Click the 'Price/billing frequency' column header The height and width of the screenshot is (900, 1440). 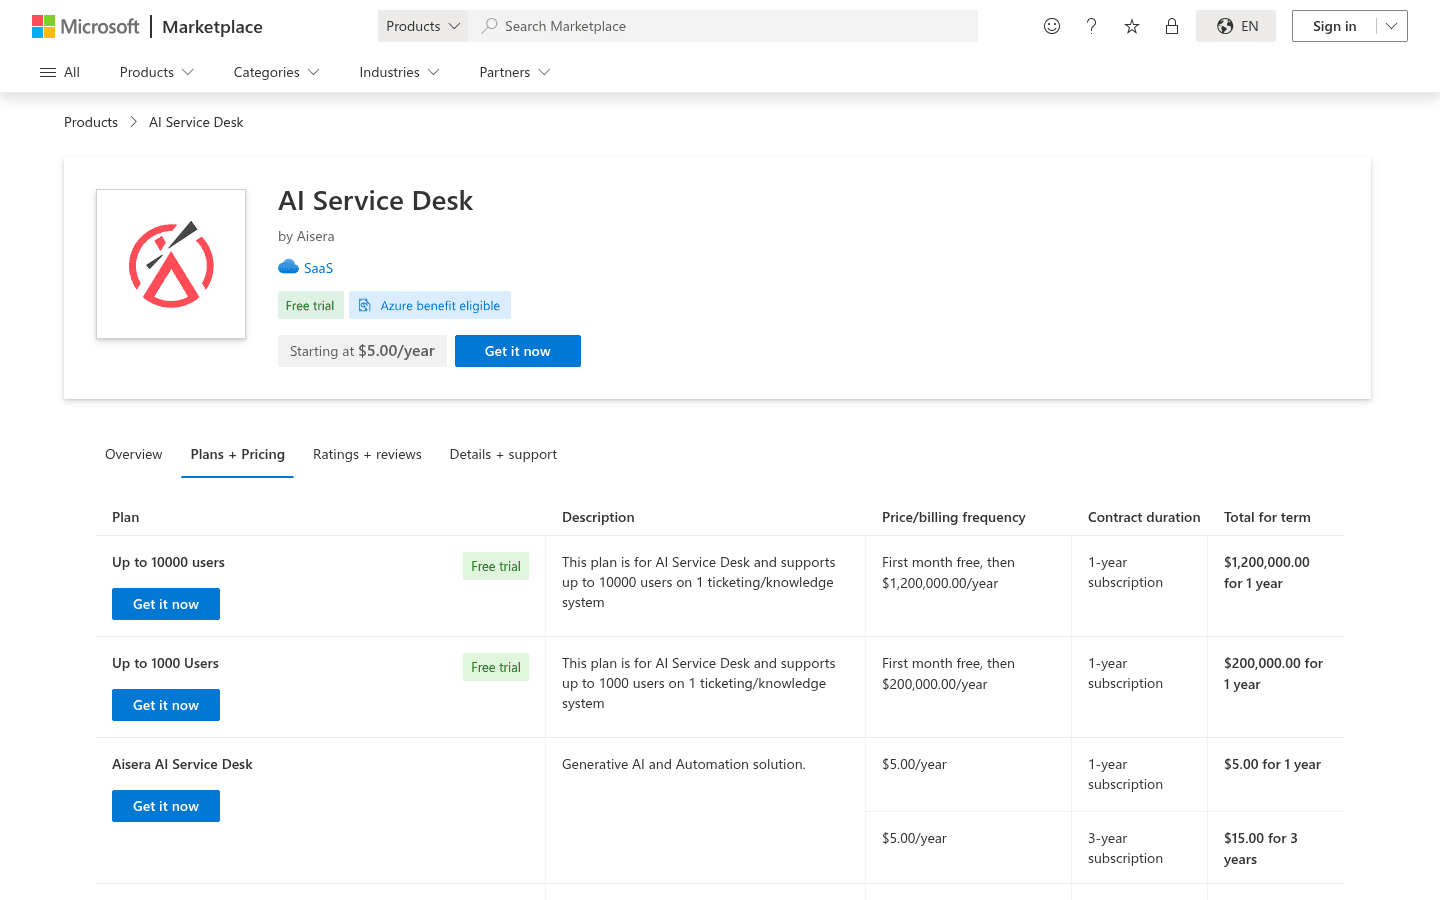click(954, 517)
